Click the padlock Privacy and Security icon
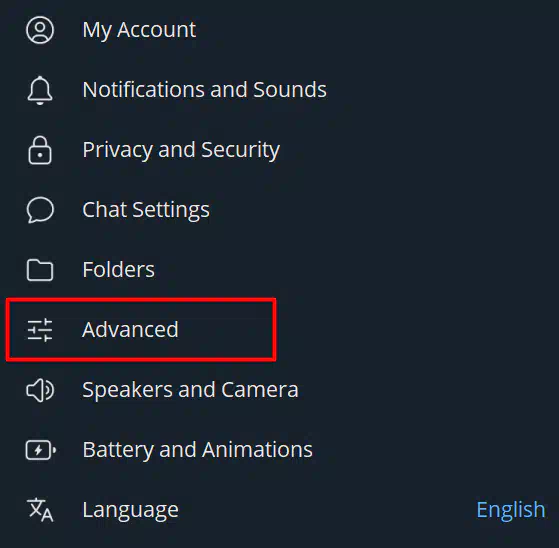Viewport: 559px width, 548px height. point(40,150)
